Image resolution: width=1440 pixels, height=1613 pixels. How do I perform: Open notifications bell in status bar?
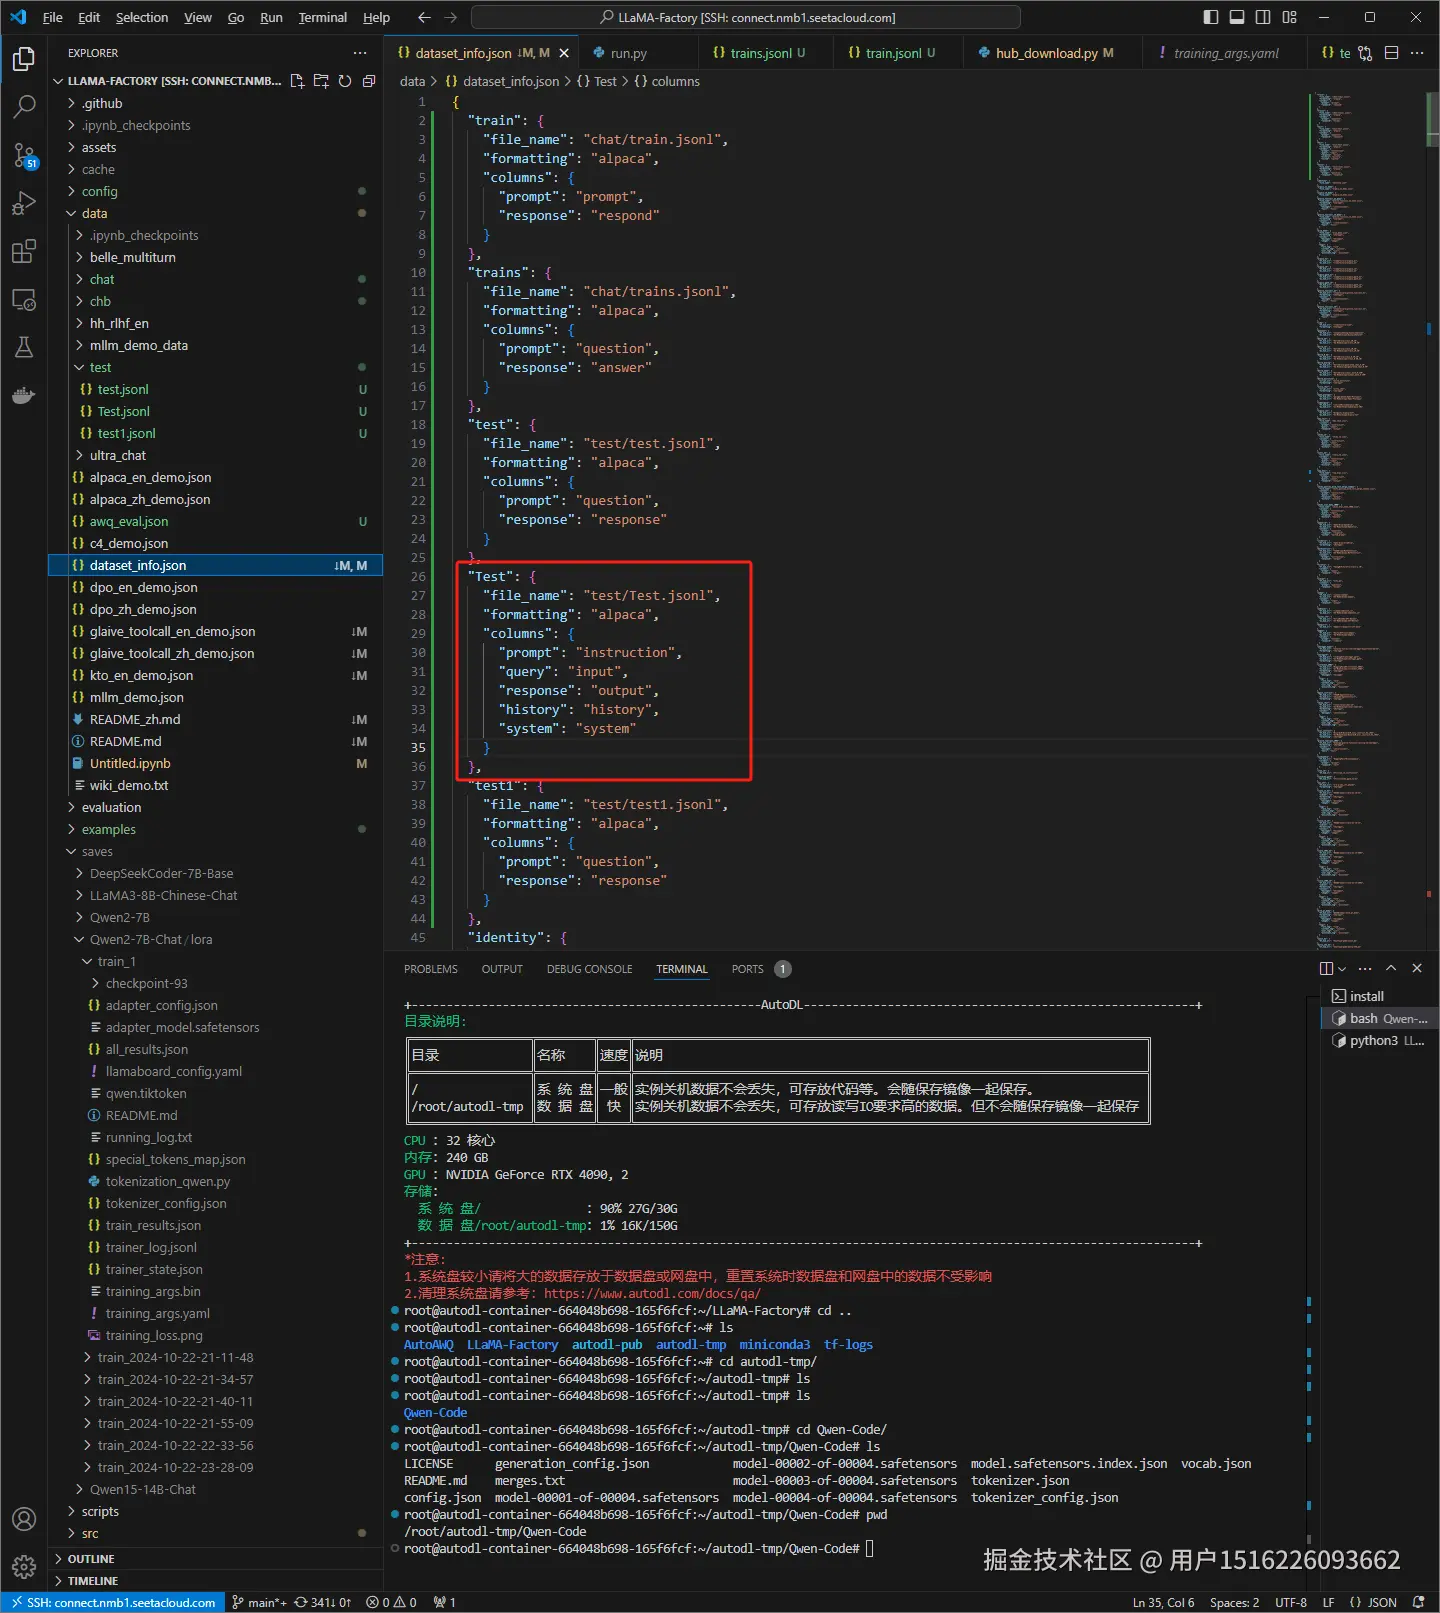(x=1418, y=1602)
